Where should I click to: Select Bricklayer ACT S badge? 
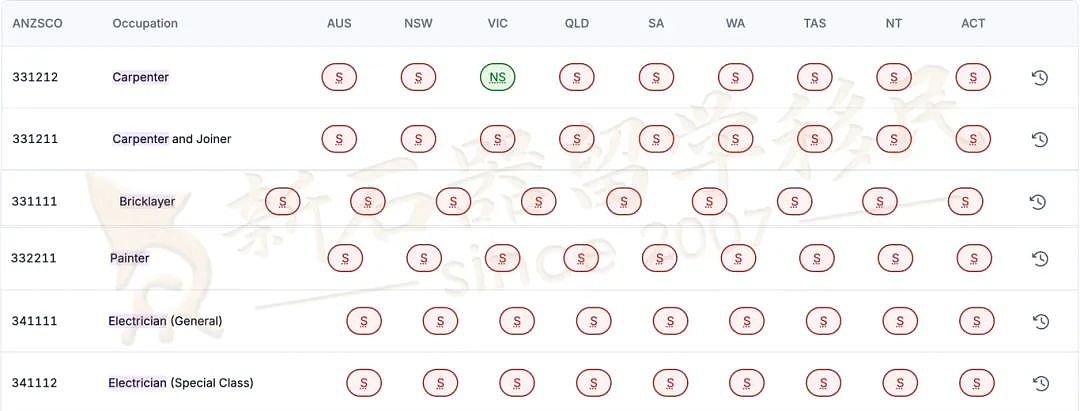(x=965, y=202)
